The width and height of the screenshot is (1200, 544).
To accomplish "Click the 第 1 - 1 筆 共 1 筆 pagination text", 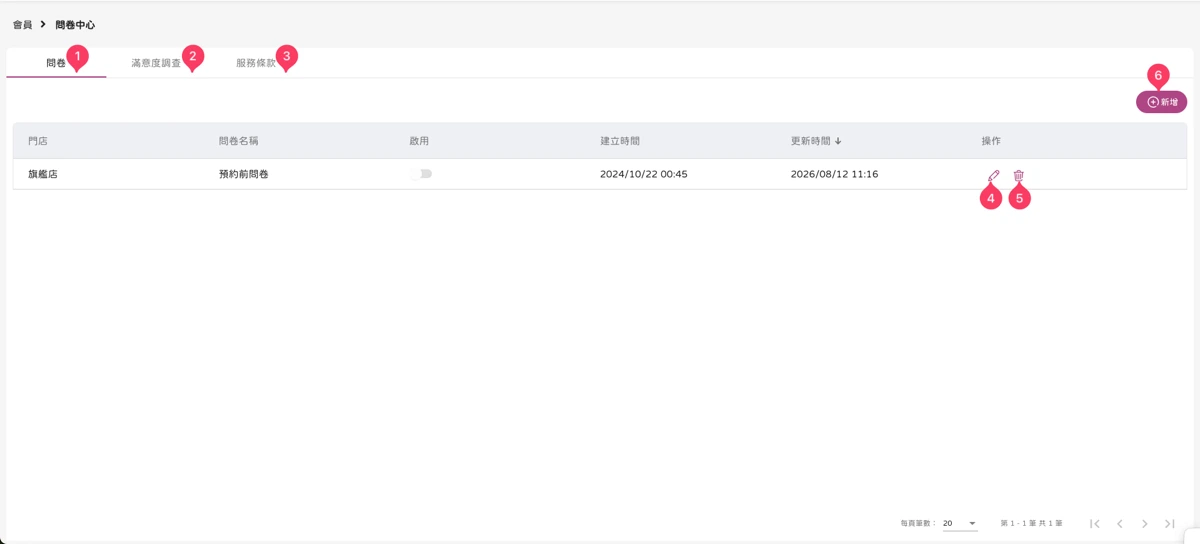I will [x=1031, y=524].
